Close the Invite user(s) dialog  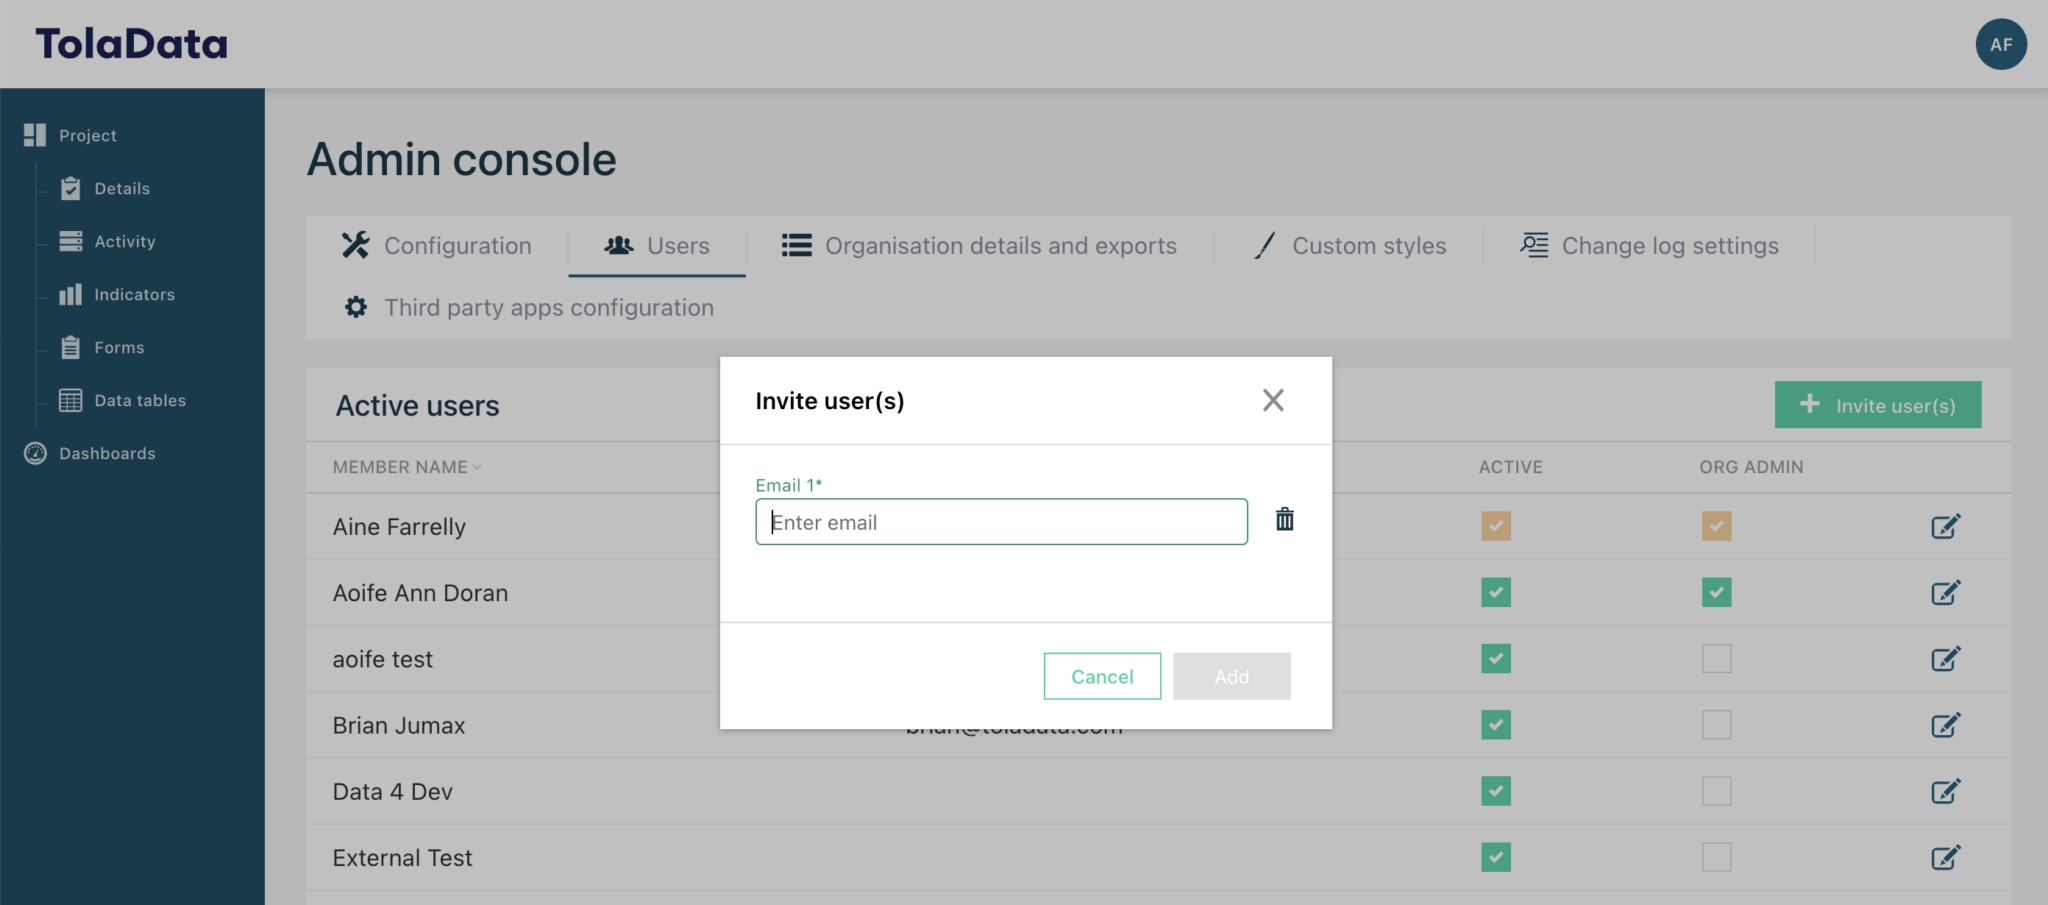1273,400
